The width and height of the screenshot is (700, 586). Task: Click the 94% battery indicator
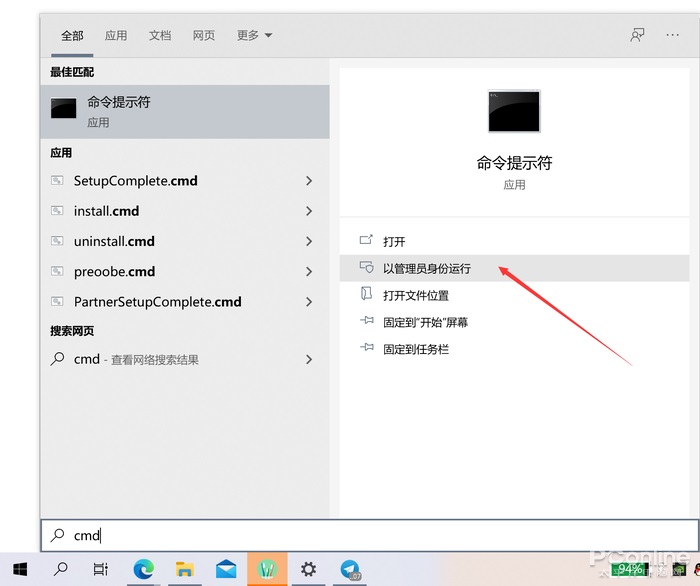629,569
